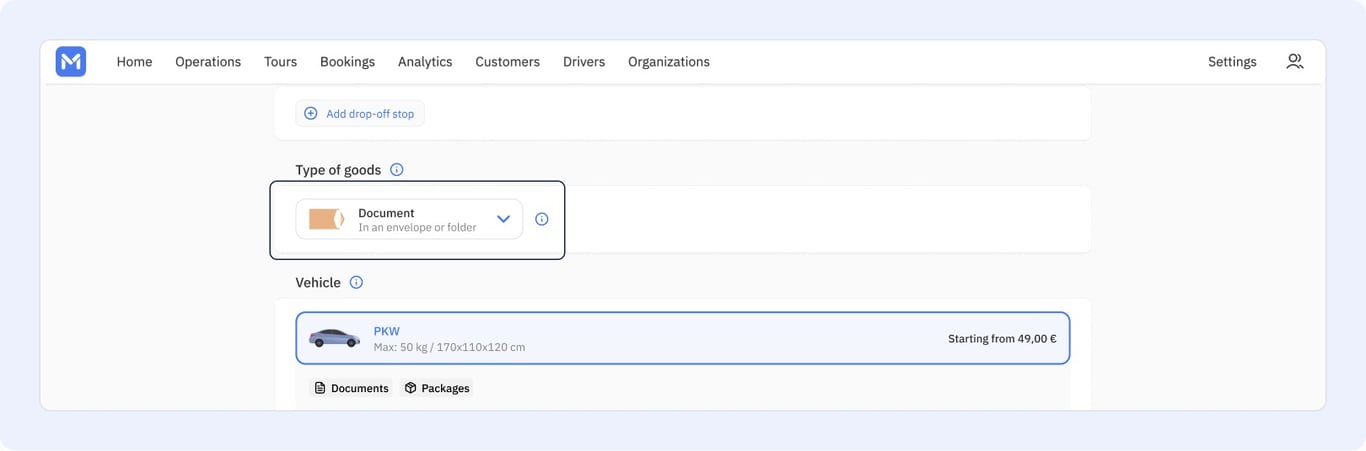The image size is (1366, 451).
Task: Switch to Analytics
Action: 425,62
